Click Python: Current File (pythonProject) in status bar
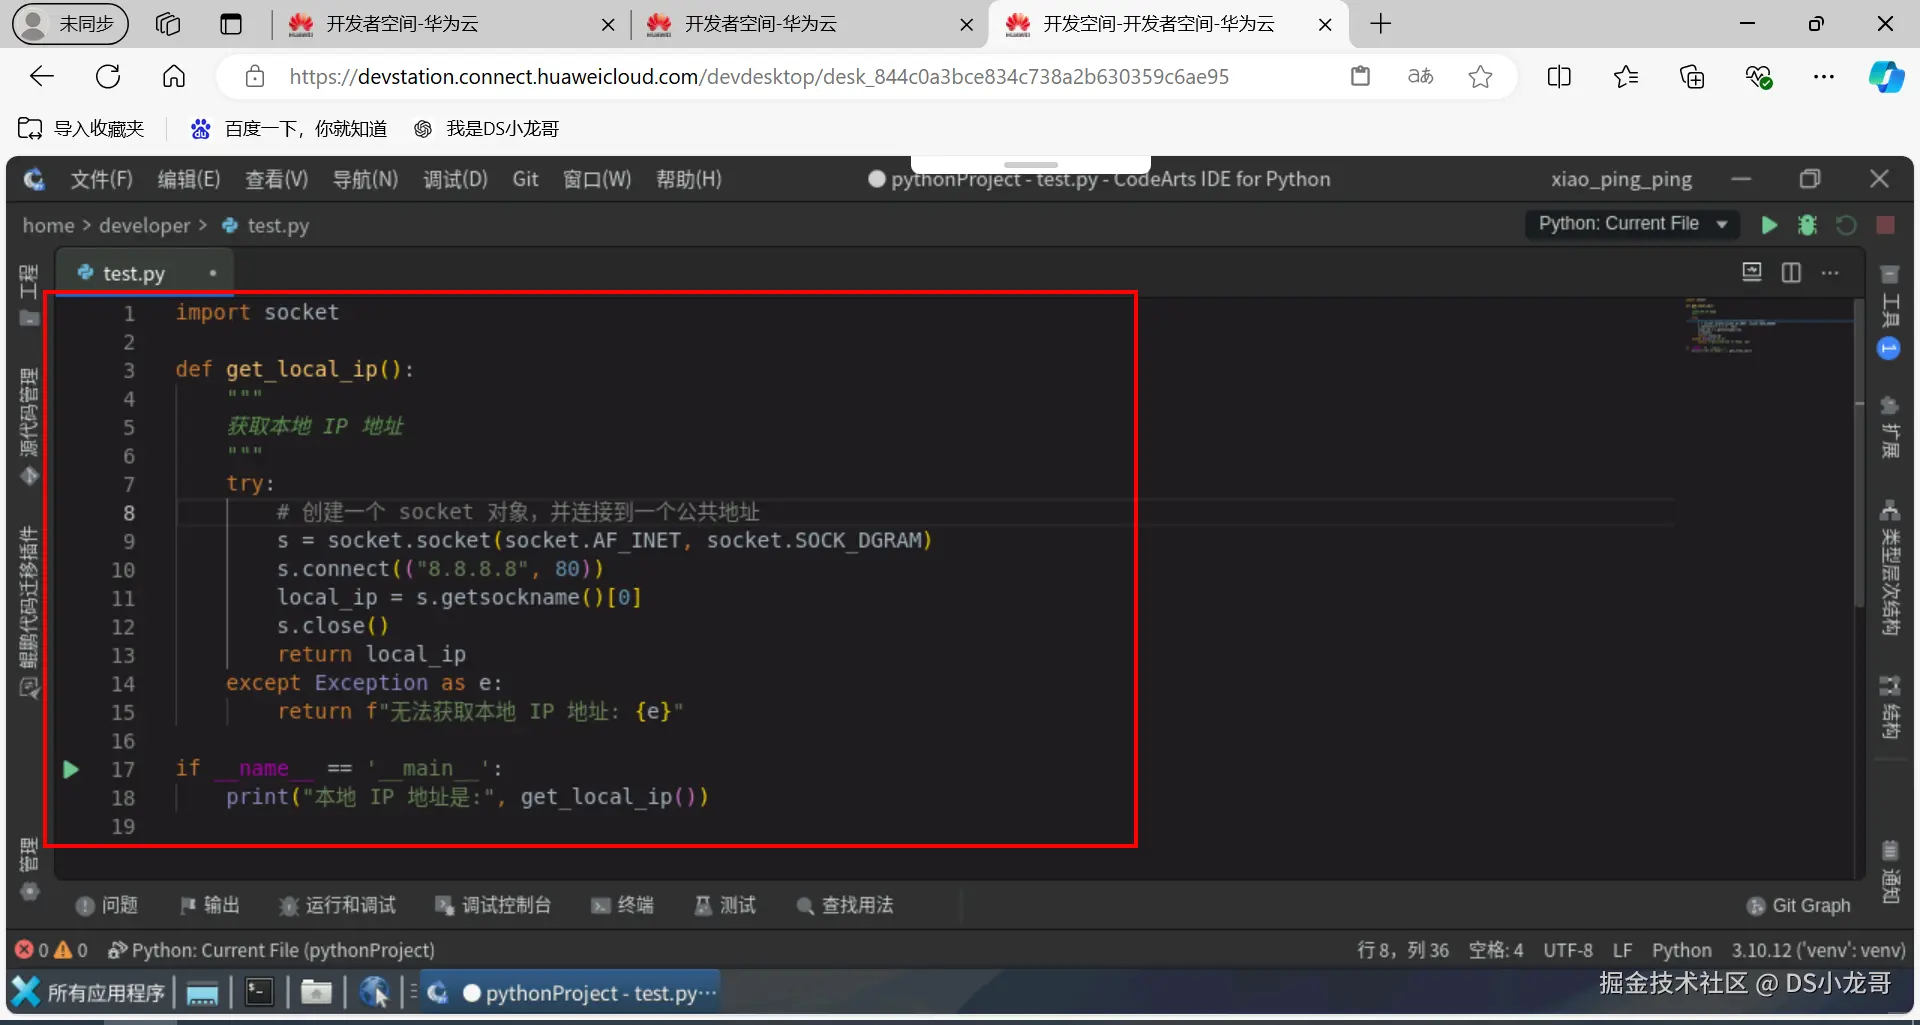1920x1025 pixels. pyautogui.click(x=271, y=950)
